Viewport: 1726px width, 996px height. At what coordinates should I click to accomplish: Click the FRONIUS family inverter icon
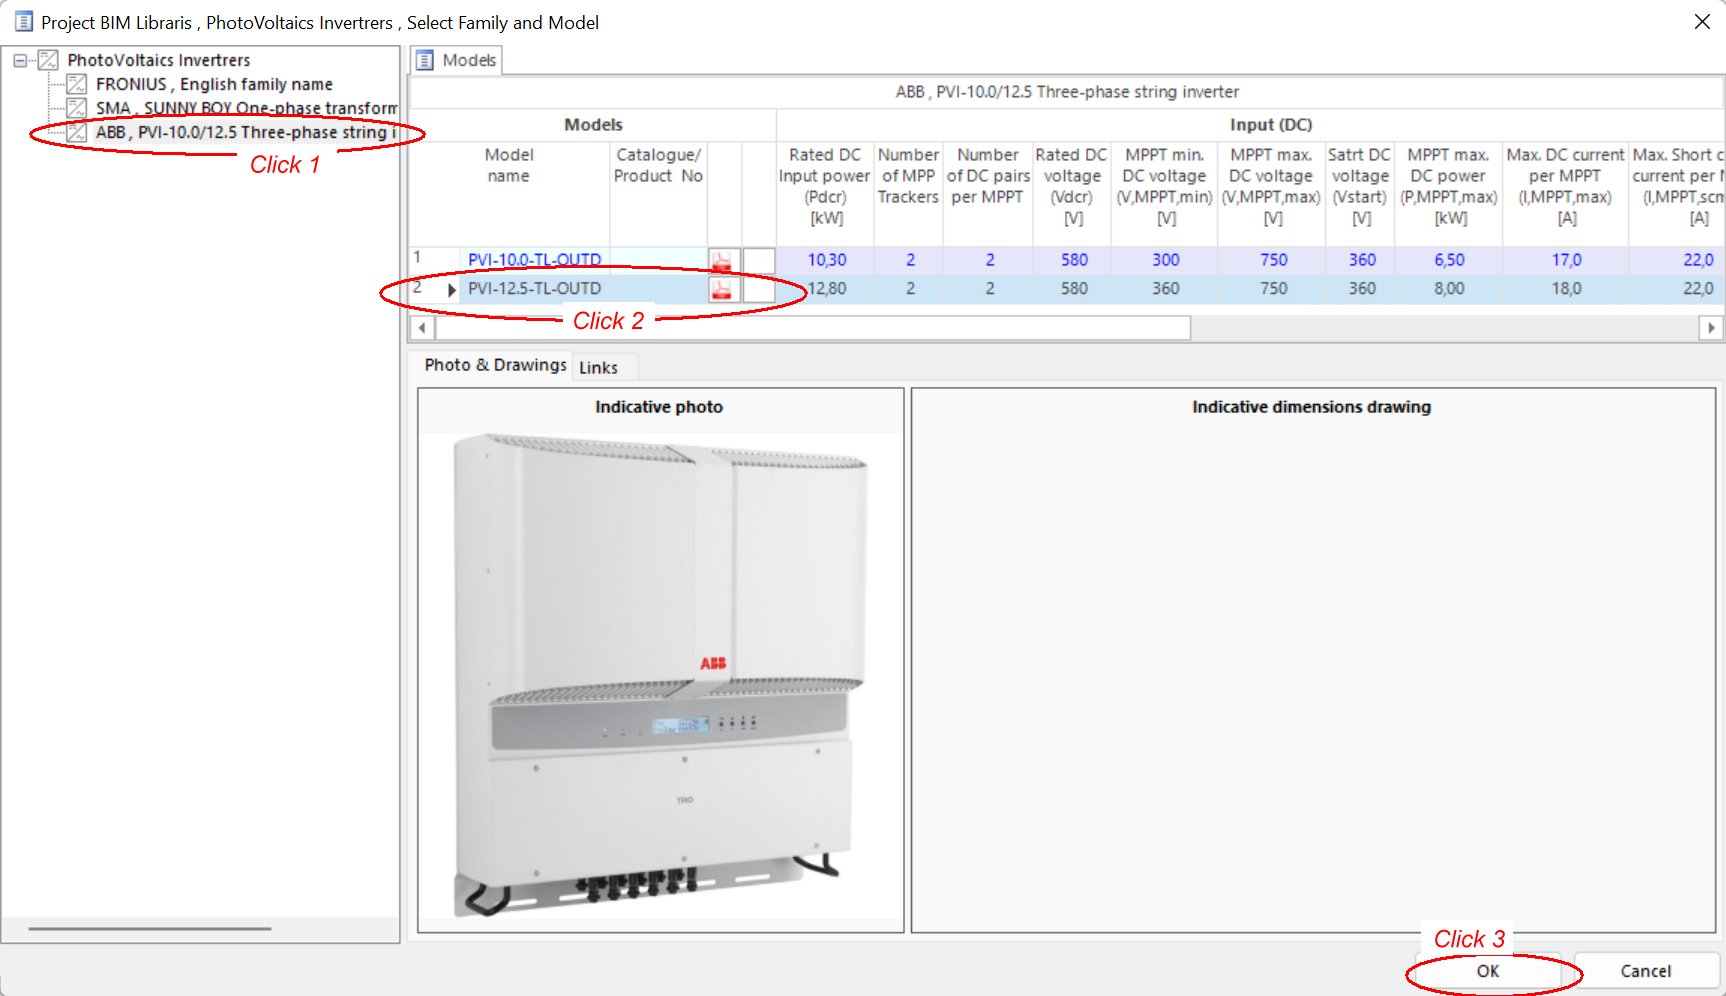pos(77,84)
